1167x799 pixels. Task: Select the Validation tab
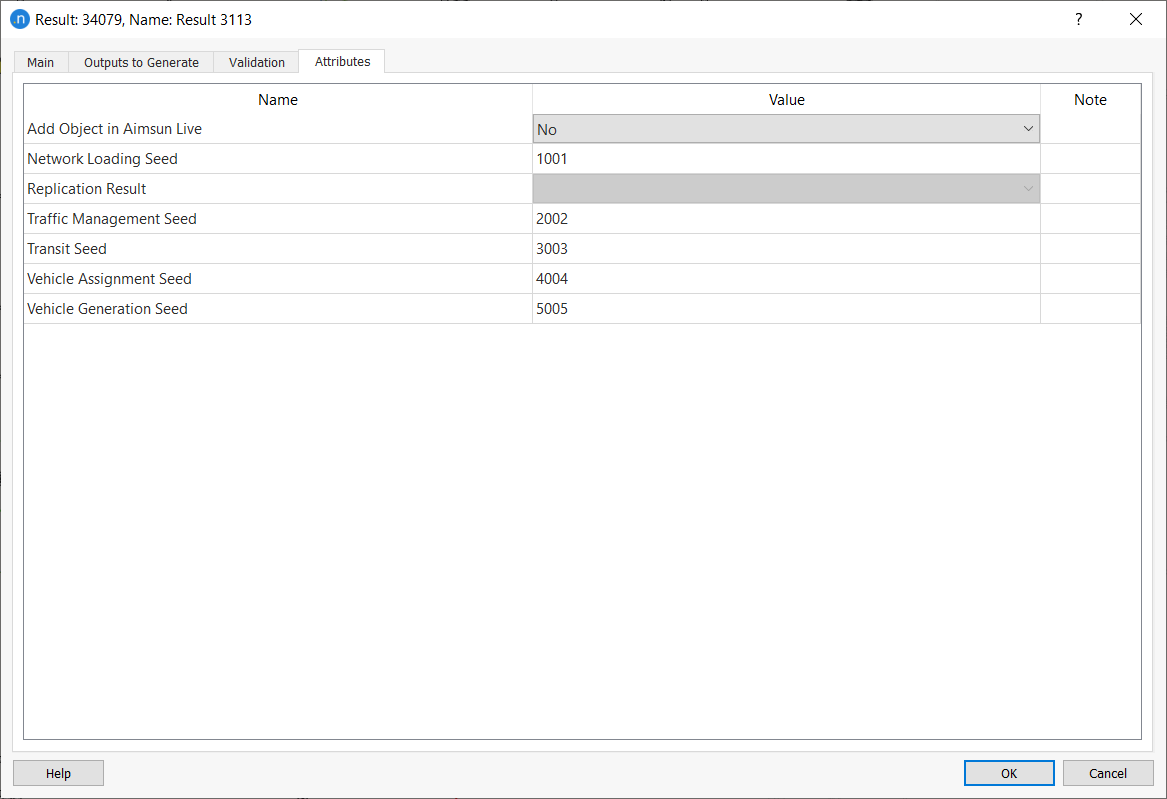tap(256, 62)
